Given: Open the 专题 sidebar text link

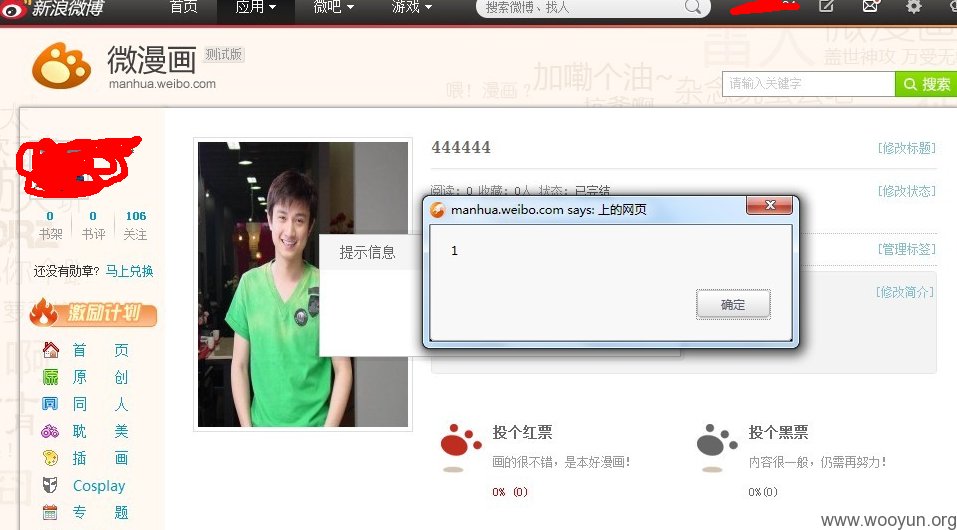Looking at the screenshot, I should [101, 512].
